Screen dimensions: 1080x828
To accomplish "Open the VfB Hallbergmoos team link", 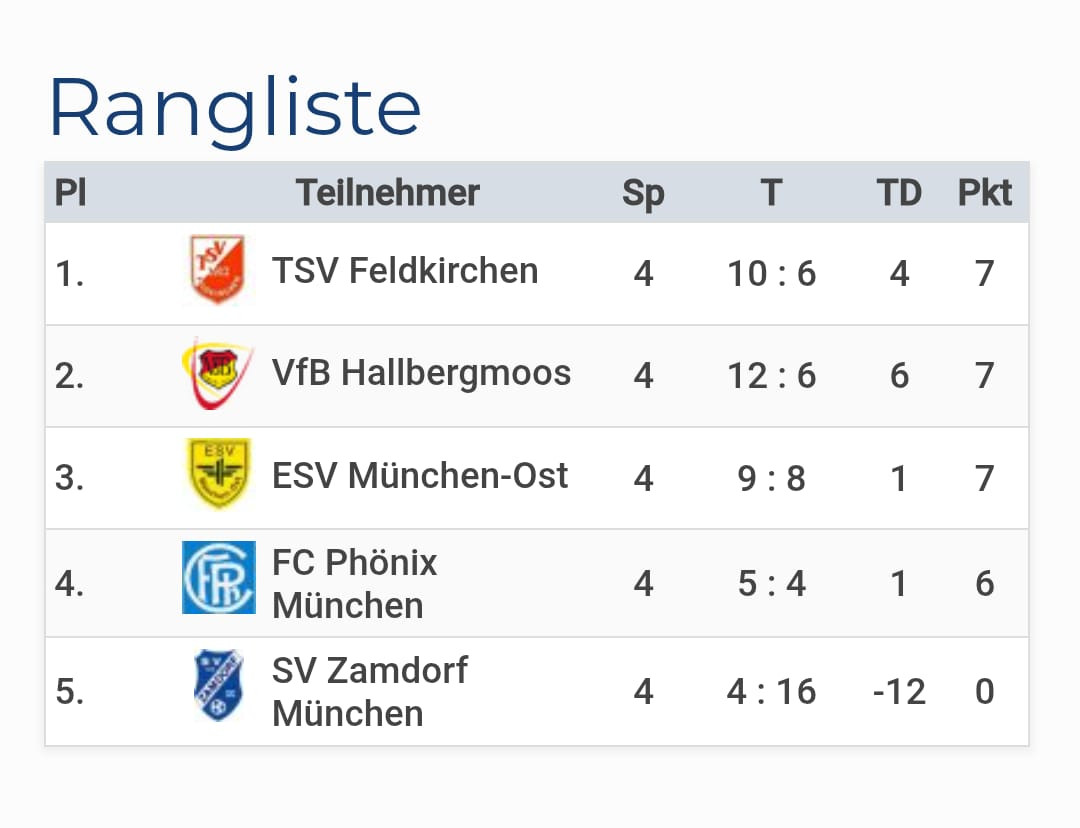I will click(421, 373).
